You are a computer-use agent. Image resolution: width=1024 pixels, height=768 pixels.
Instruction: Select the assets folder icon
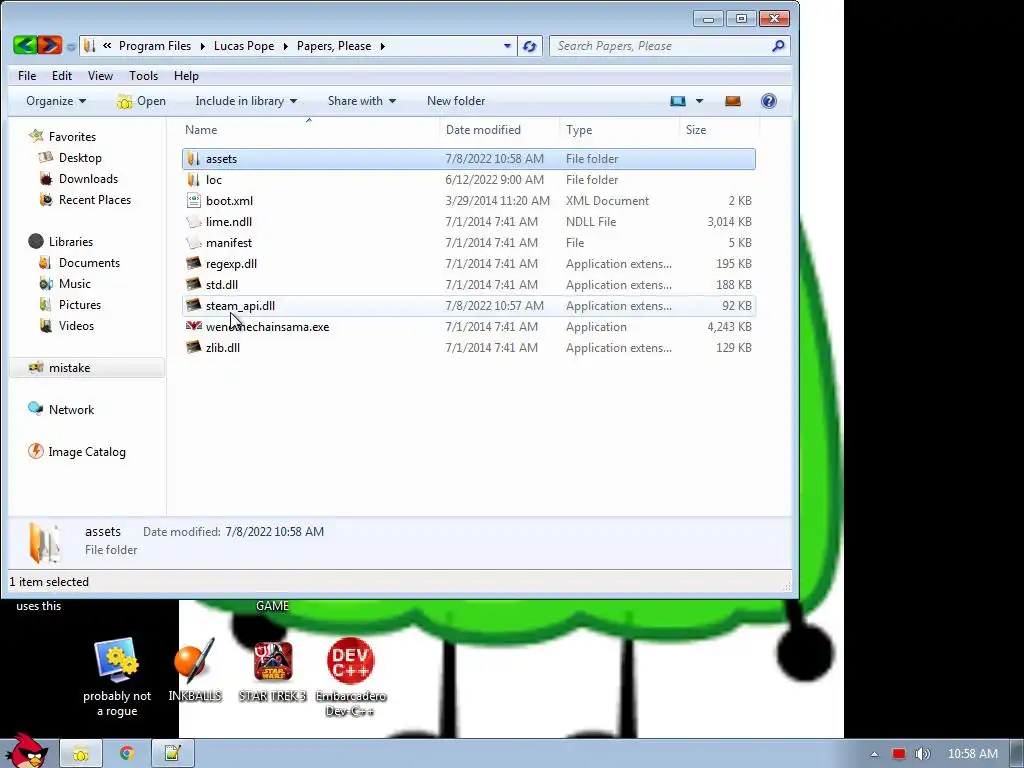pyautogui.click(x=193, y=158)
